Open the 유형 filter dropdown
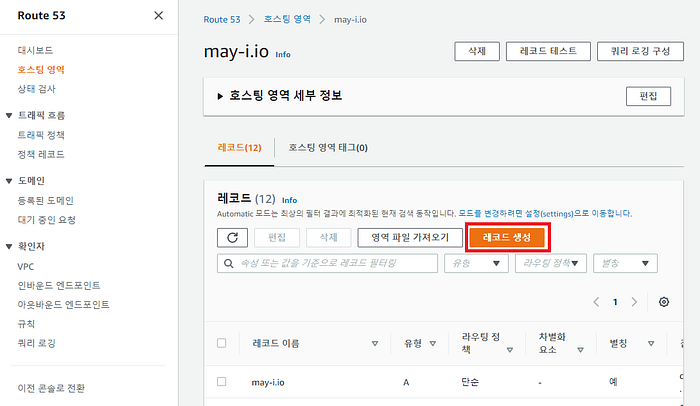 click(476, 264)
